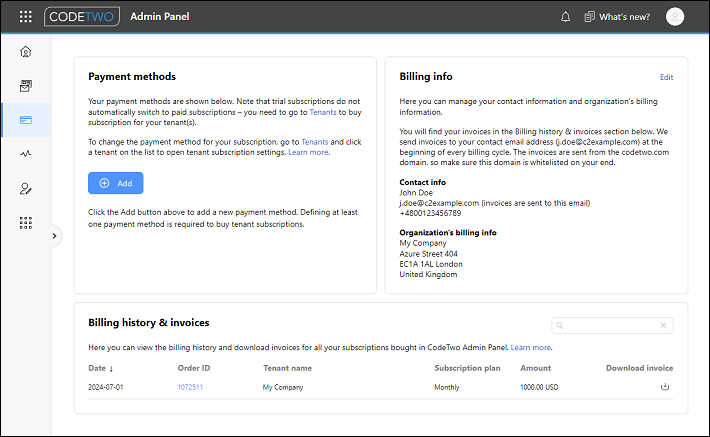The width and height of the screenshot is (710, 437).
Task: Click the Monthly subscription plan cell
Action: click(447, 387)
